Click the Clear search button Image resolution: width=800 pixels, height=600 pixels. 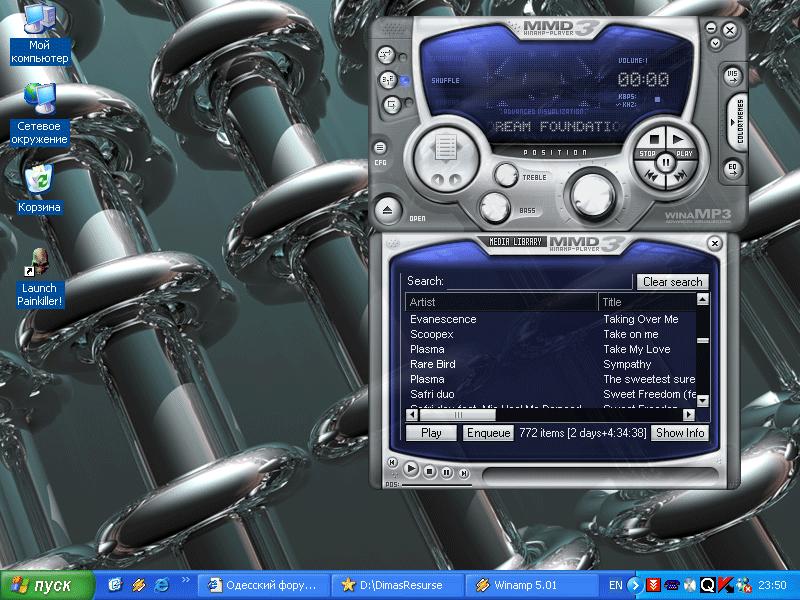pyautogui.click(x=672, y=282)
